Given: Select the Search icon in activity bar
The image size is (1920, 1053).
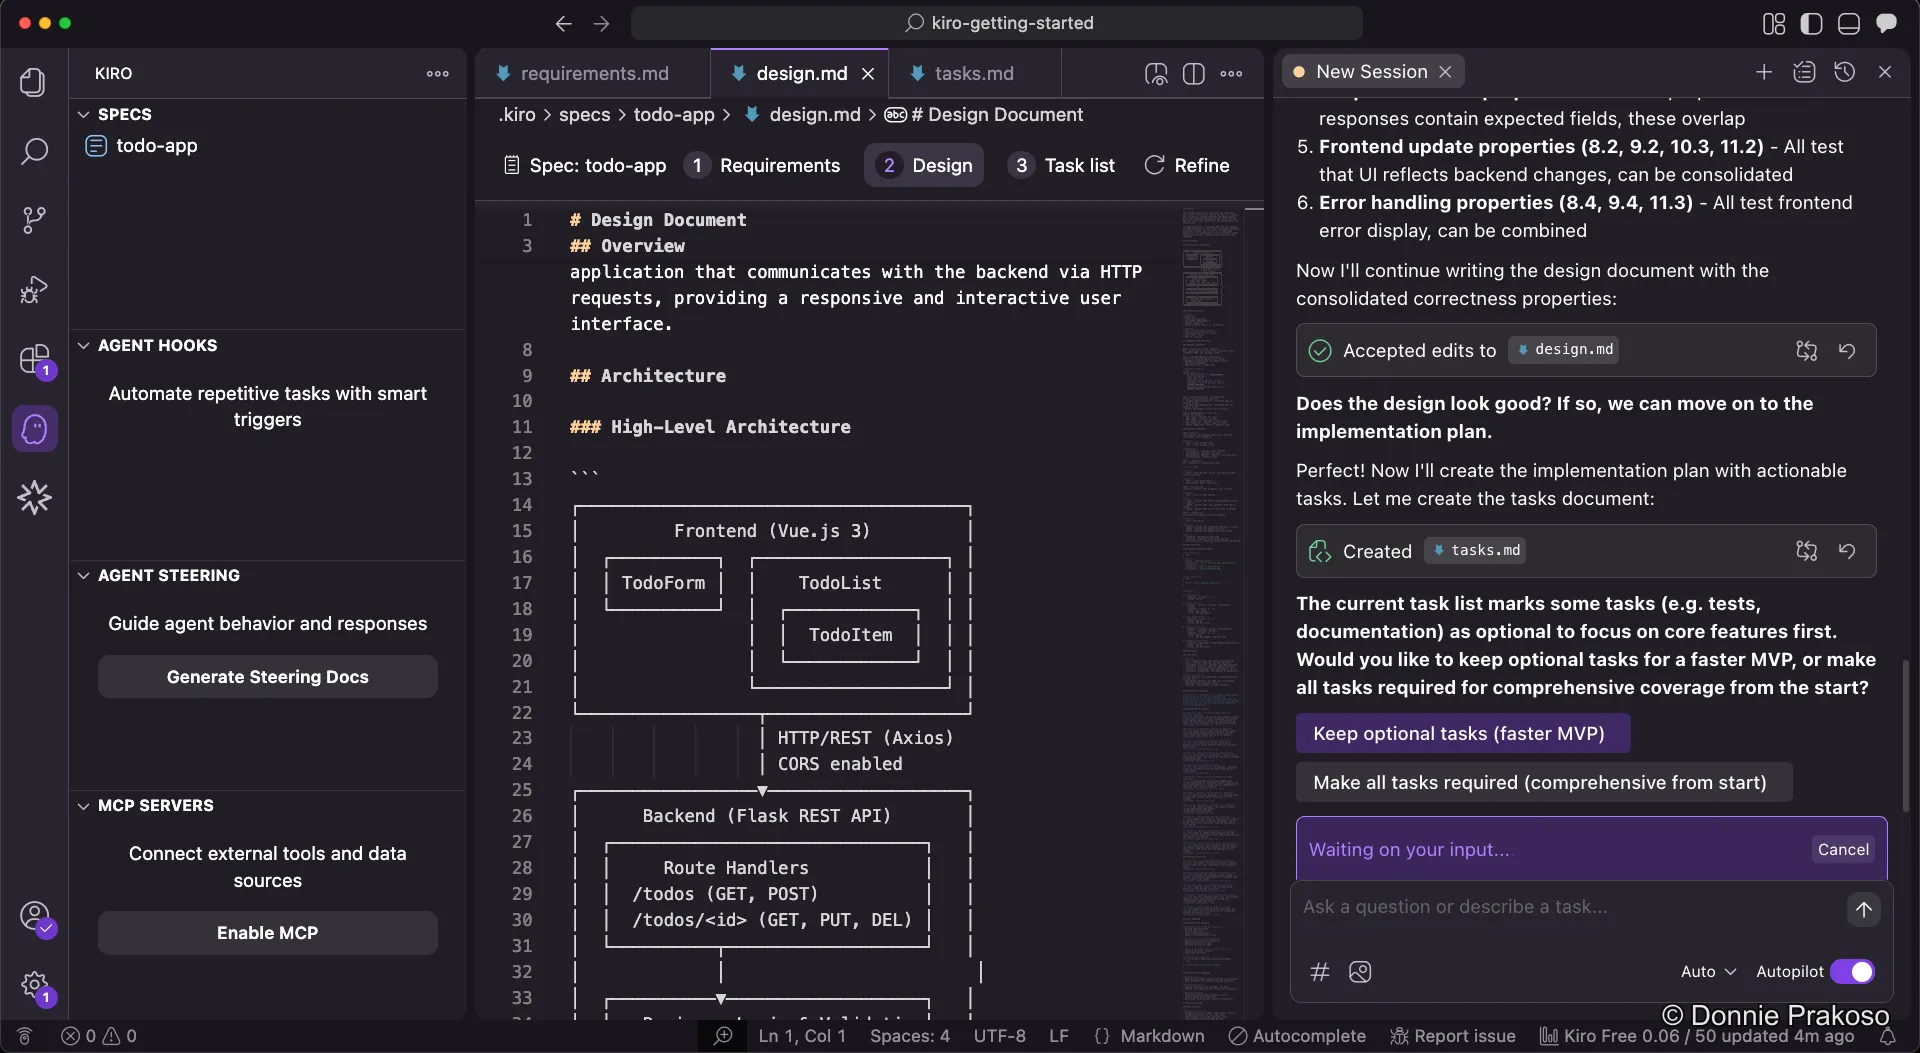Looking at the screenshot, I should tap(34, 152).
